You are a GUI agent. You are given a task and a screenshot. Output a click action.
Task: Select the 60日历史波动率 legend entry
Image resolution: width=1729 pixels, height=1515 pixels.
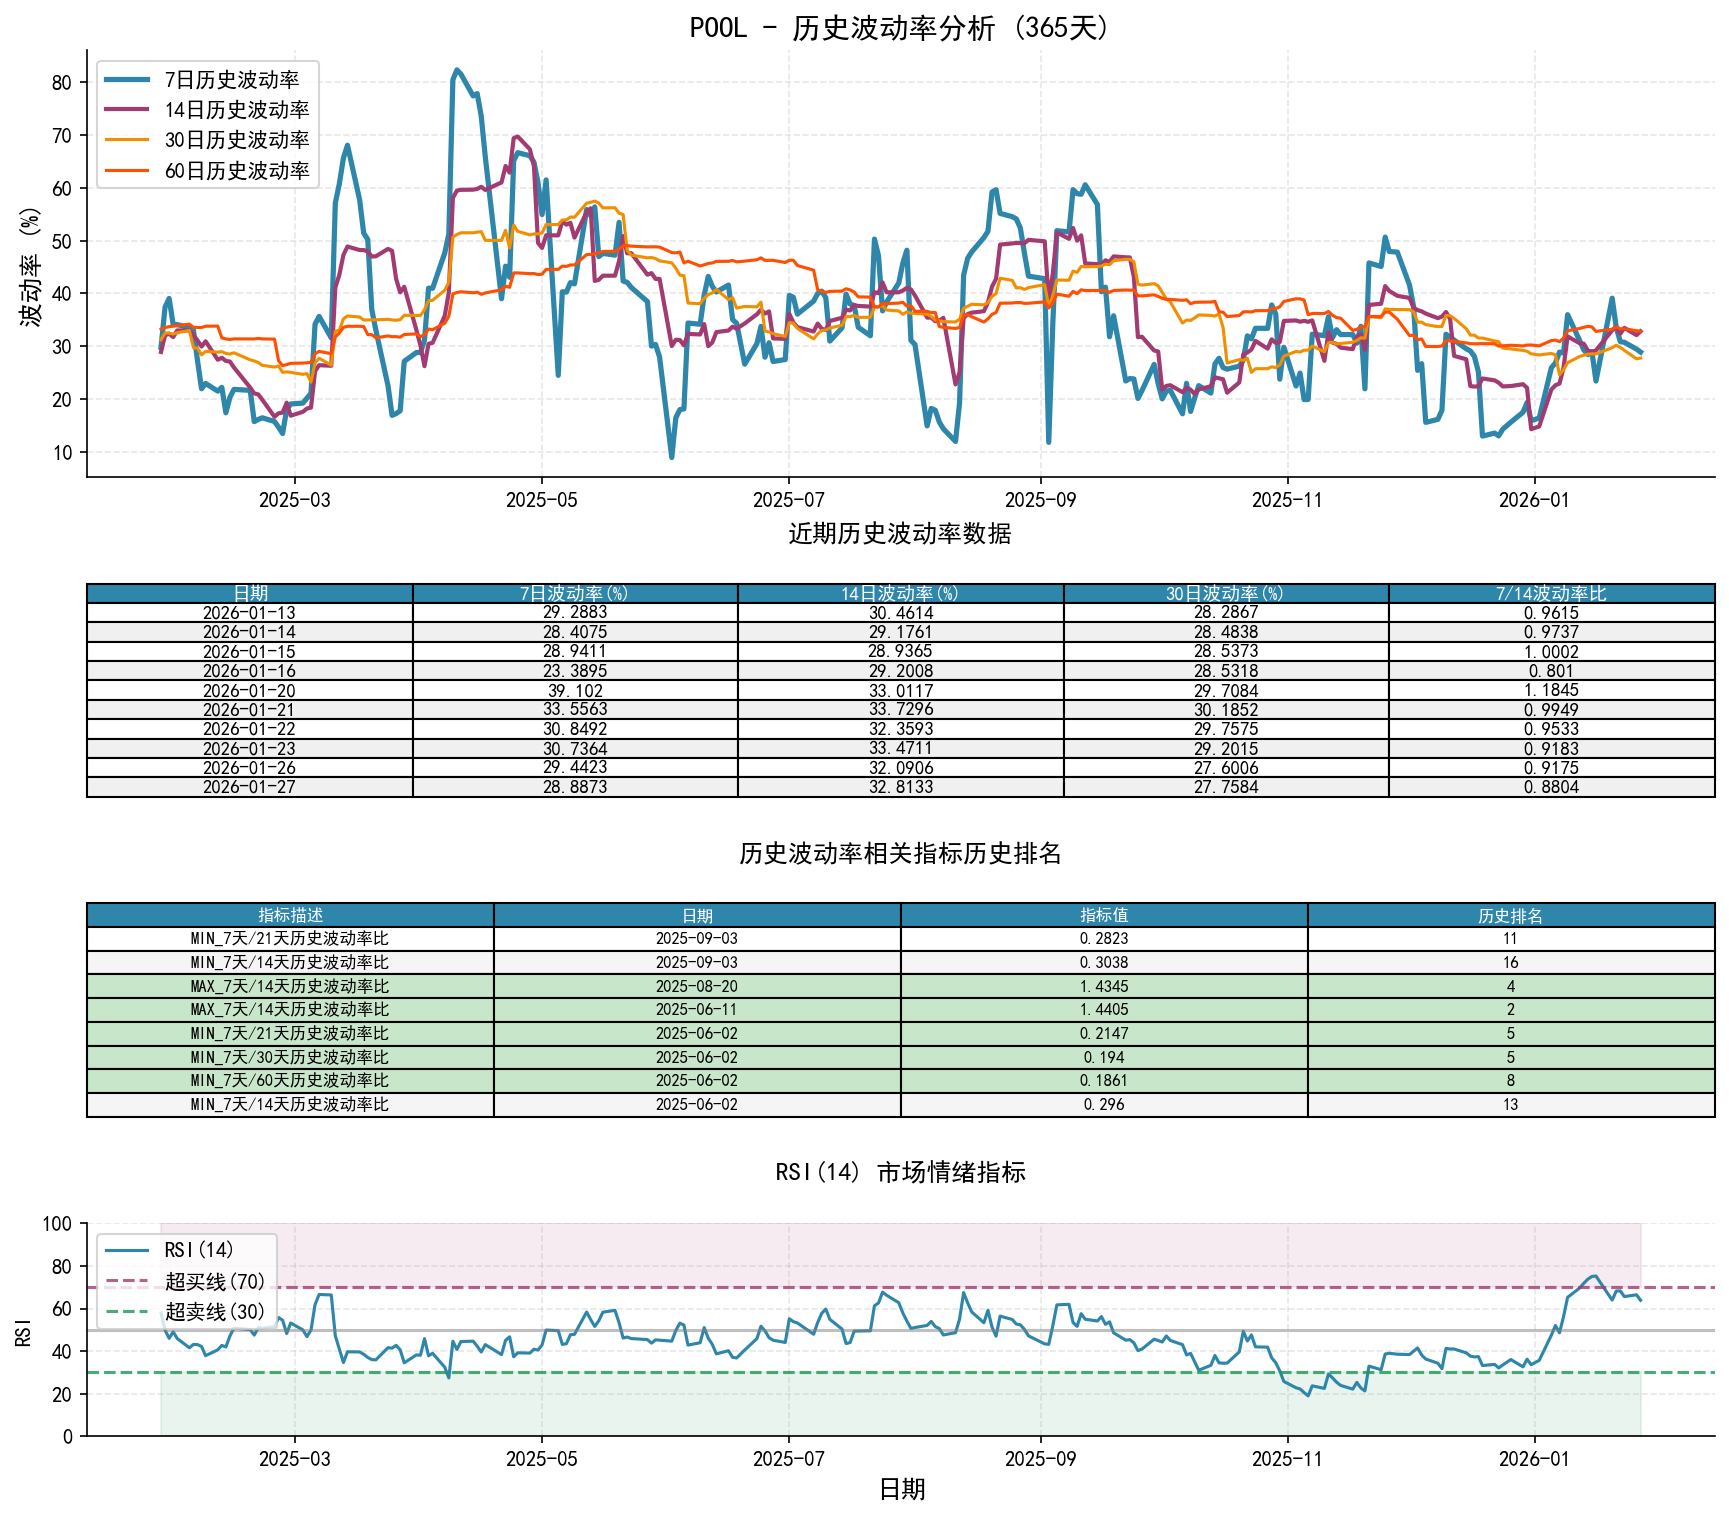(236, 171)
